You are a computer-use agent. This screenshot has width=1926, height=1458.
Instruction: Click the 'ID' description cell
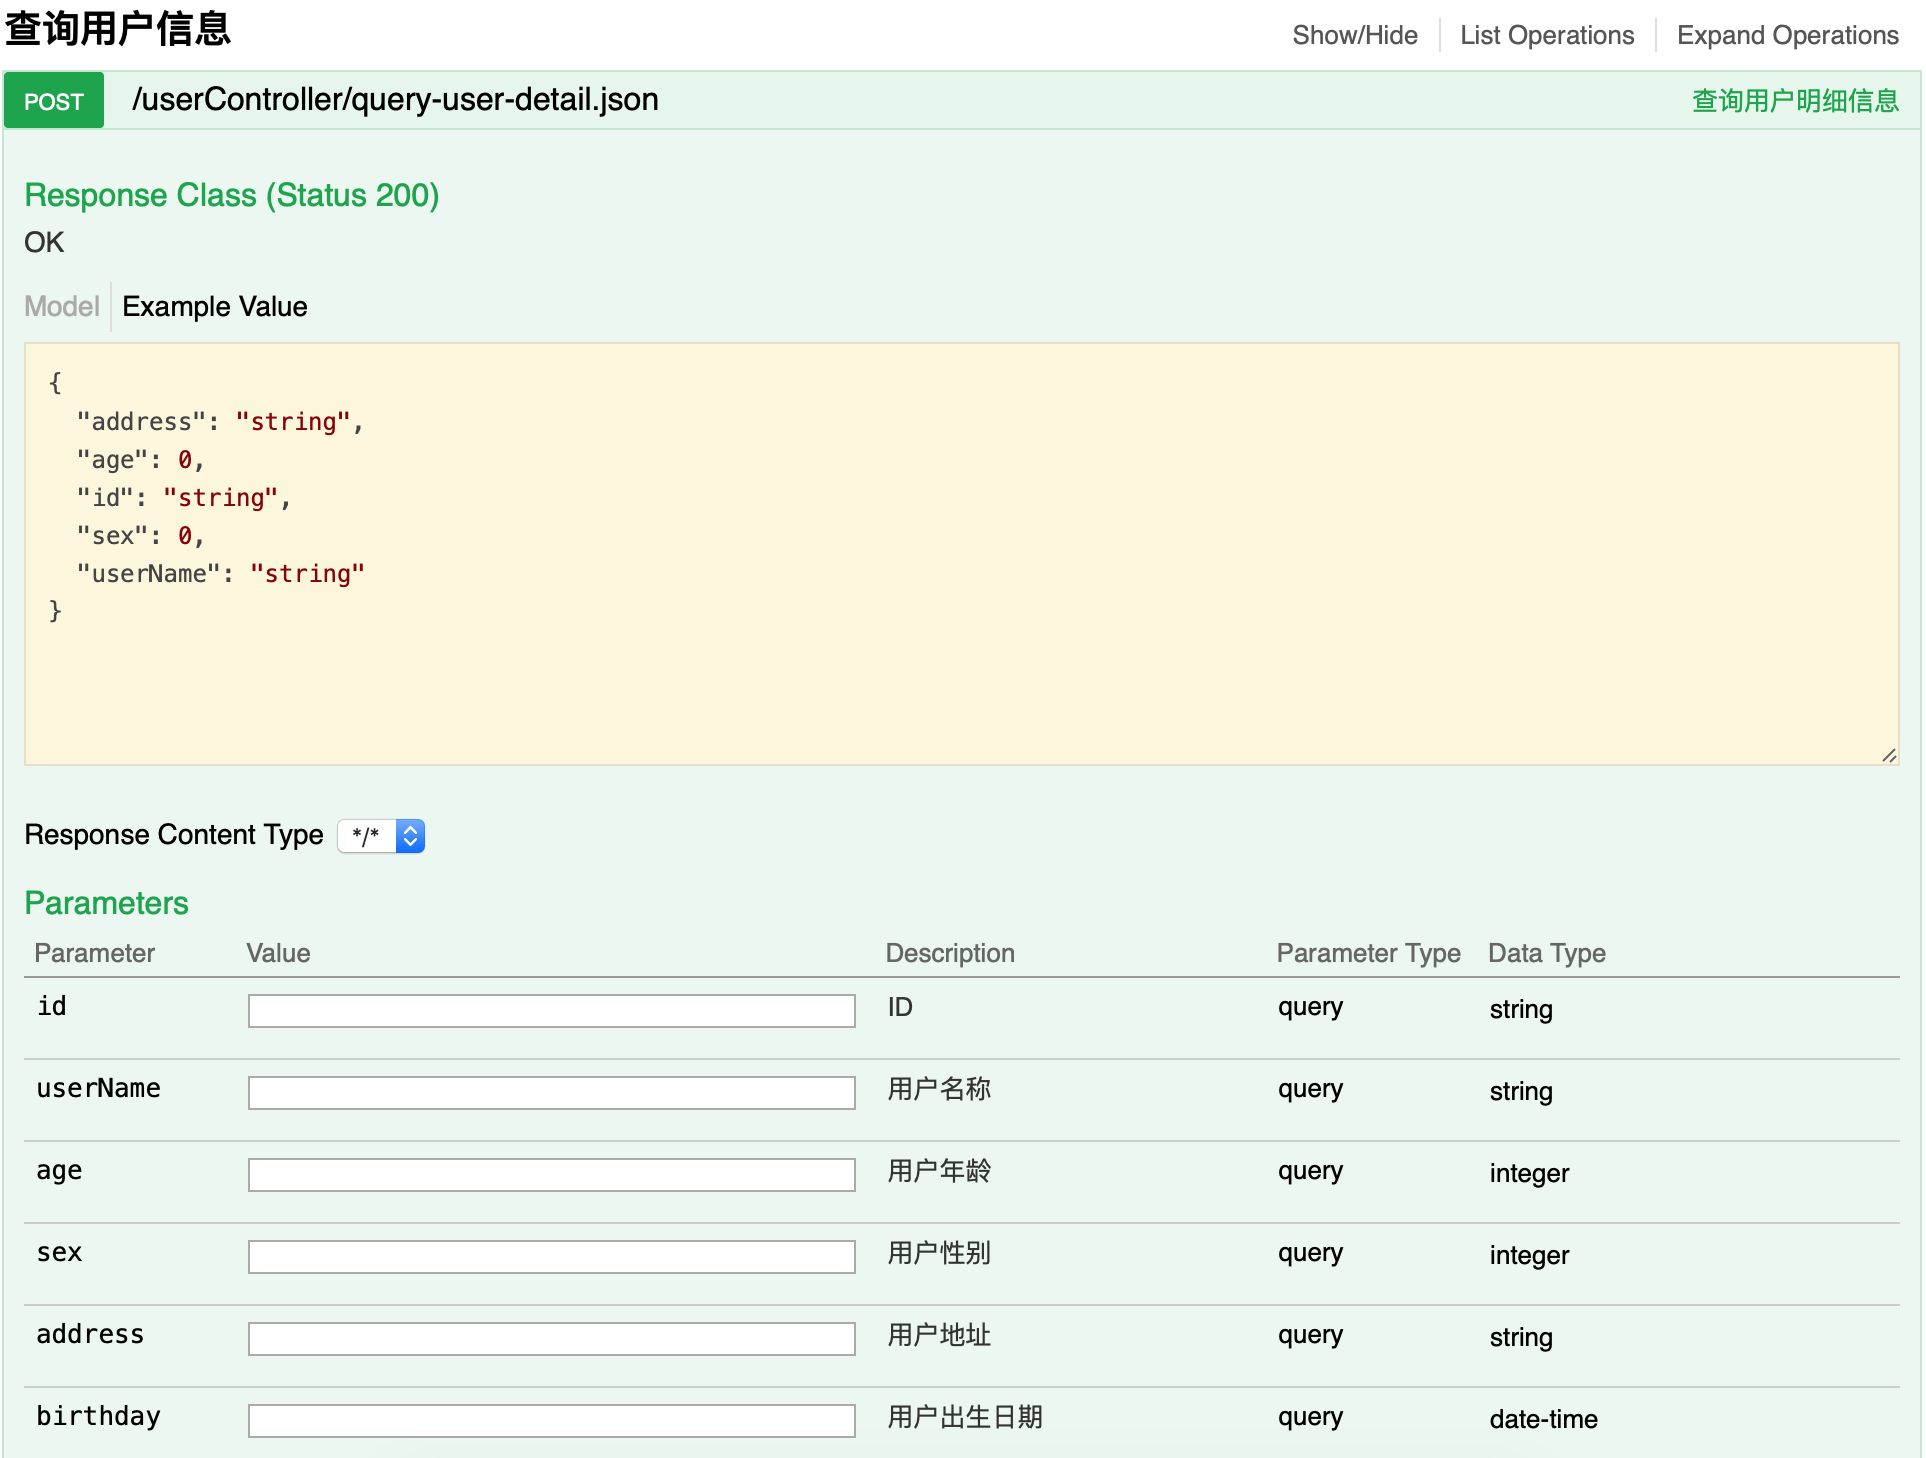click(x=900, y=1007)
